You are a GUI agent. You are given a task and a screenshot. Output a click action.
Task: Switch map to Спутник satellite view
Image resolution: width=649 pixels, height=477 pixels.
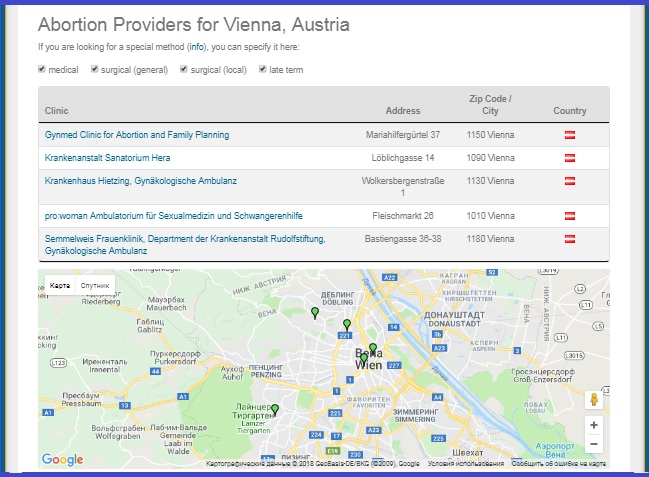pyautogui.click(x=95, y=285)
